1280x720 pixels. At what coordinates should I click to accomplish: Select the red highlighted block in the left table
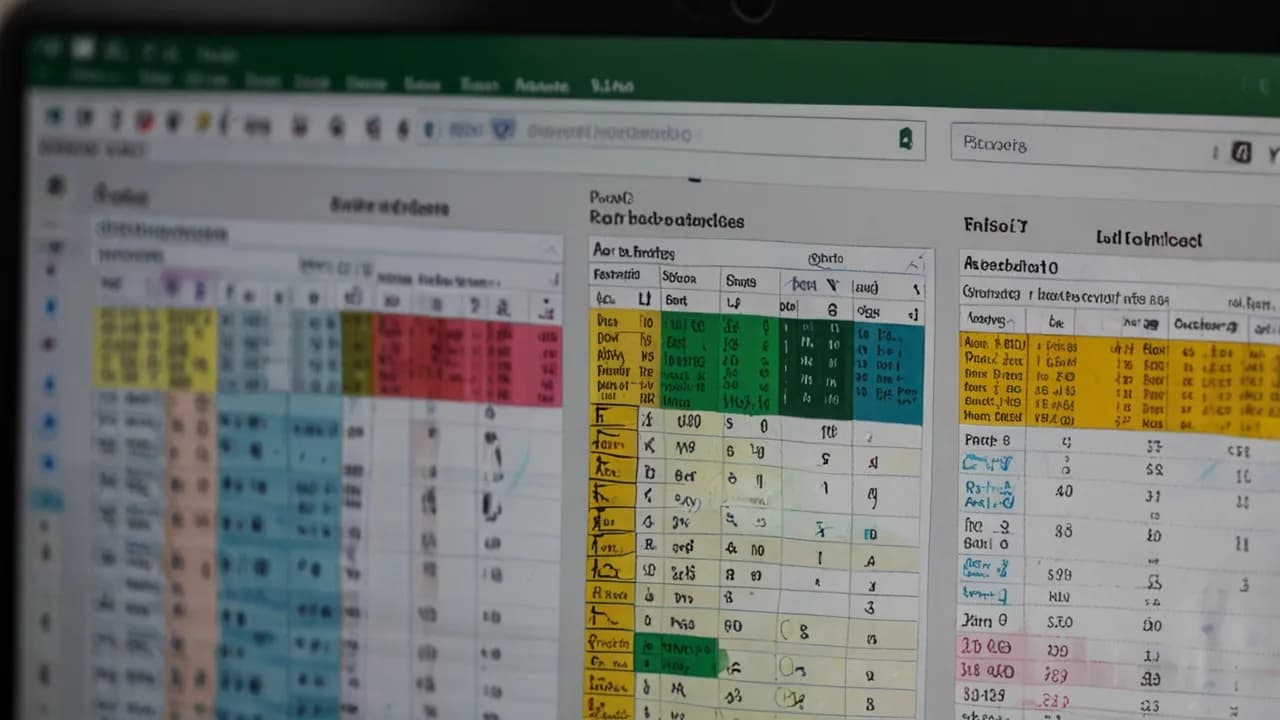coord(465,358)
